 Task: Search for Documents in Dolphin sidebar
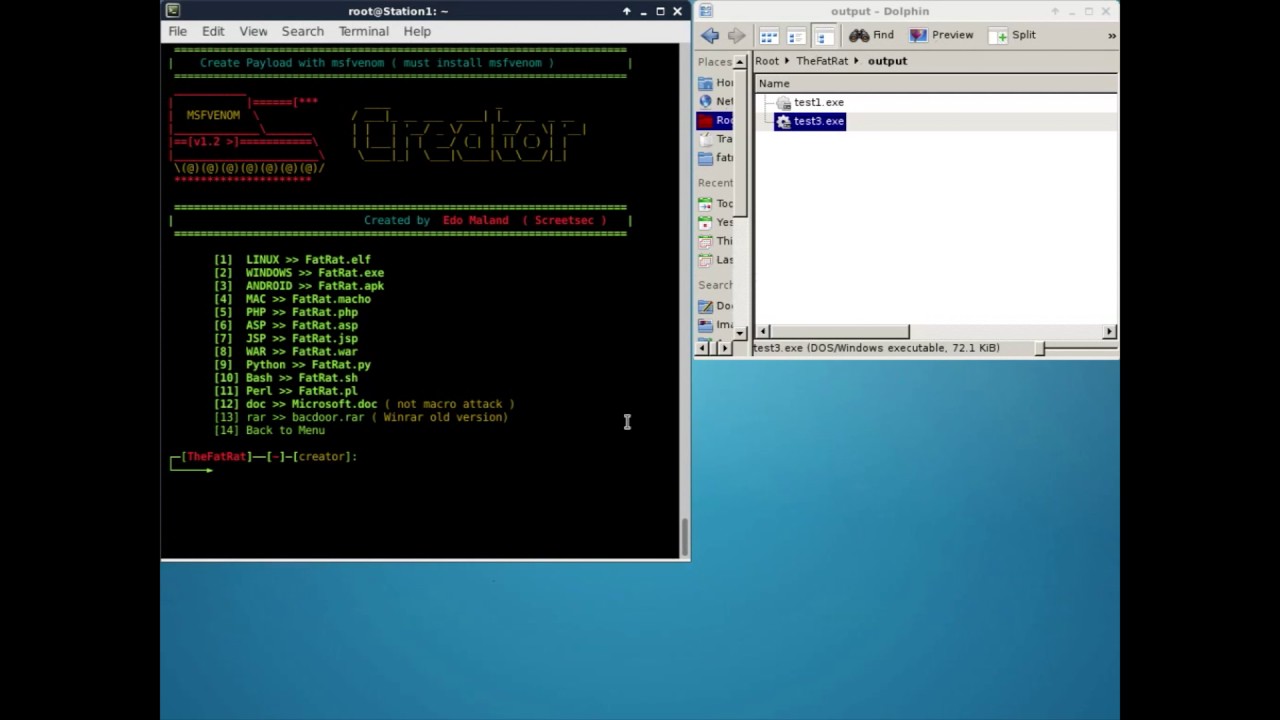pyautogui.click(x=716, y=306)
